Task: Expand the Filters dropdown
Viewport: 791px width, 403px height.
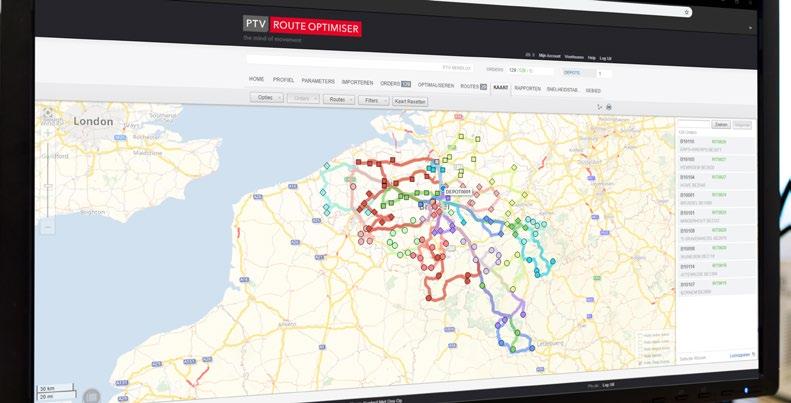Action: point(373,101)
